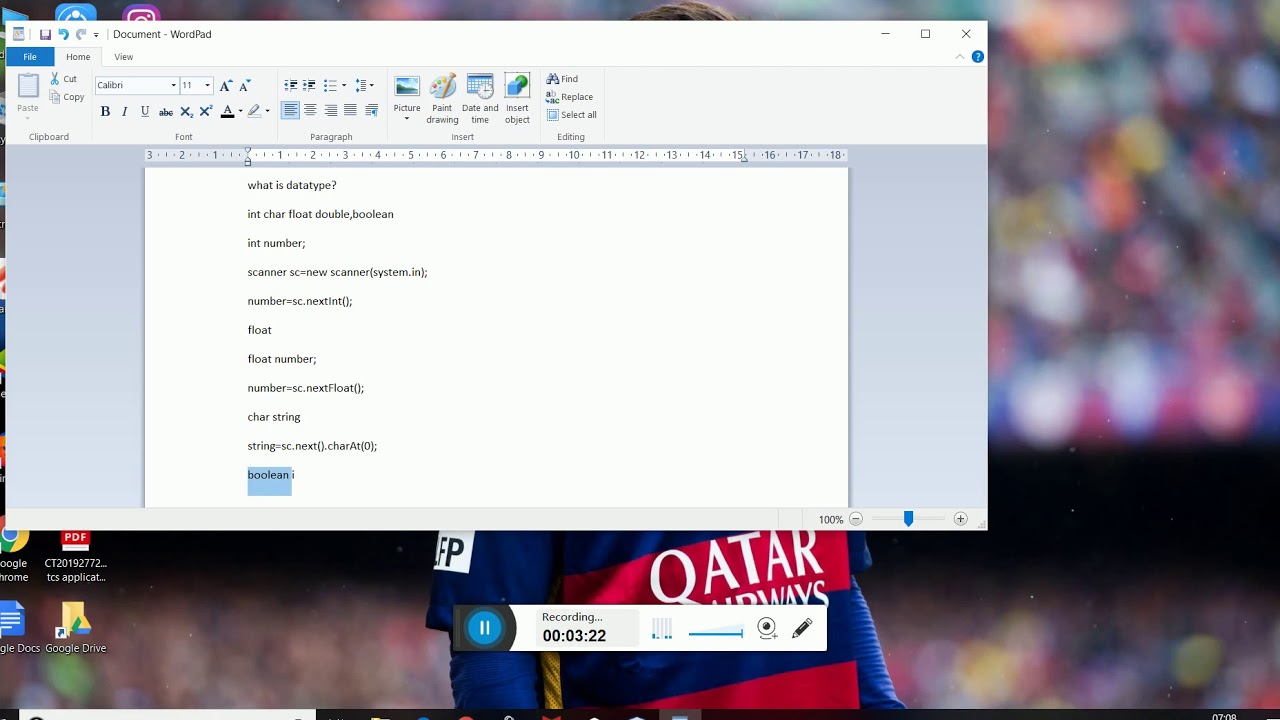Open the font size dropdown

tap(208, 85)
